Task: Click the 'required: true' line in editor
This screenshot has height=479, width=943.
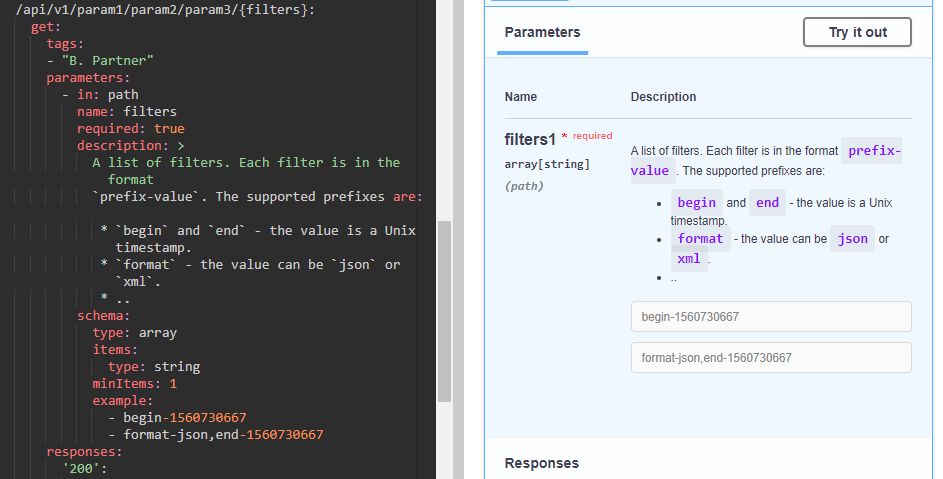Action: coord(130,129)
